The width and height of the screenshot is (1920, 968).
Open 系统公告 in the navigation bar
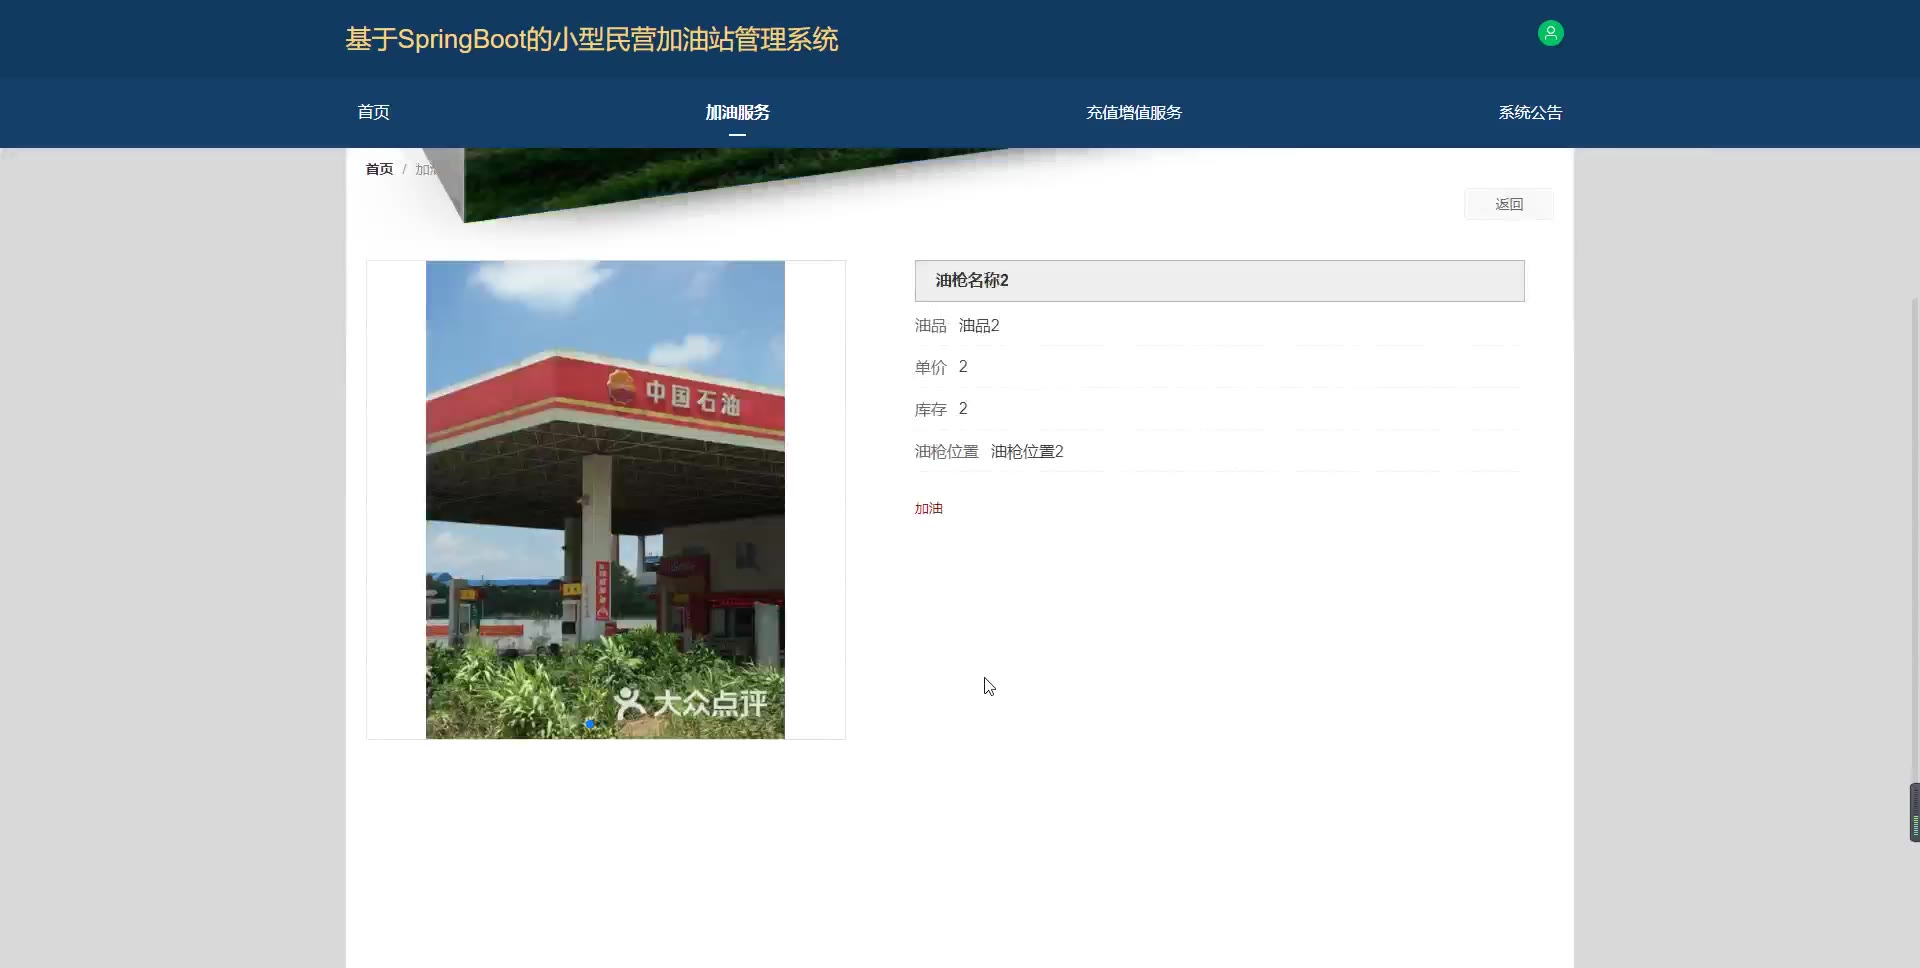point(1530,112)
